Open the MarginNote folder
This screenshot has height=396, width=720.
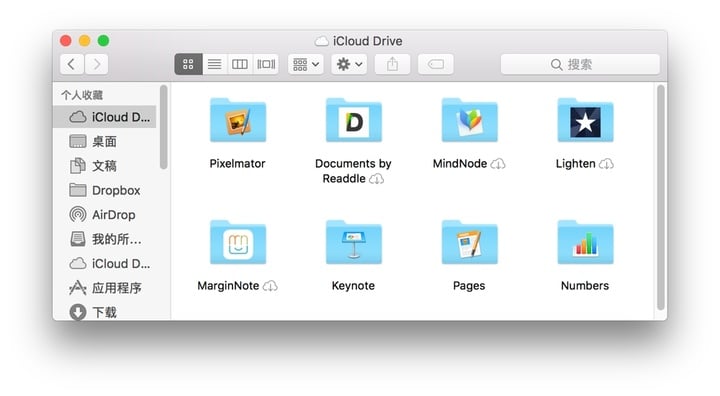238,242
